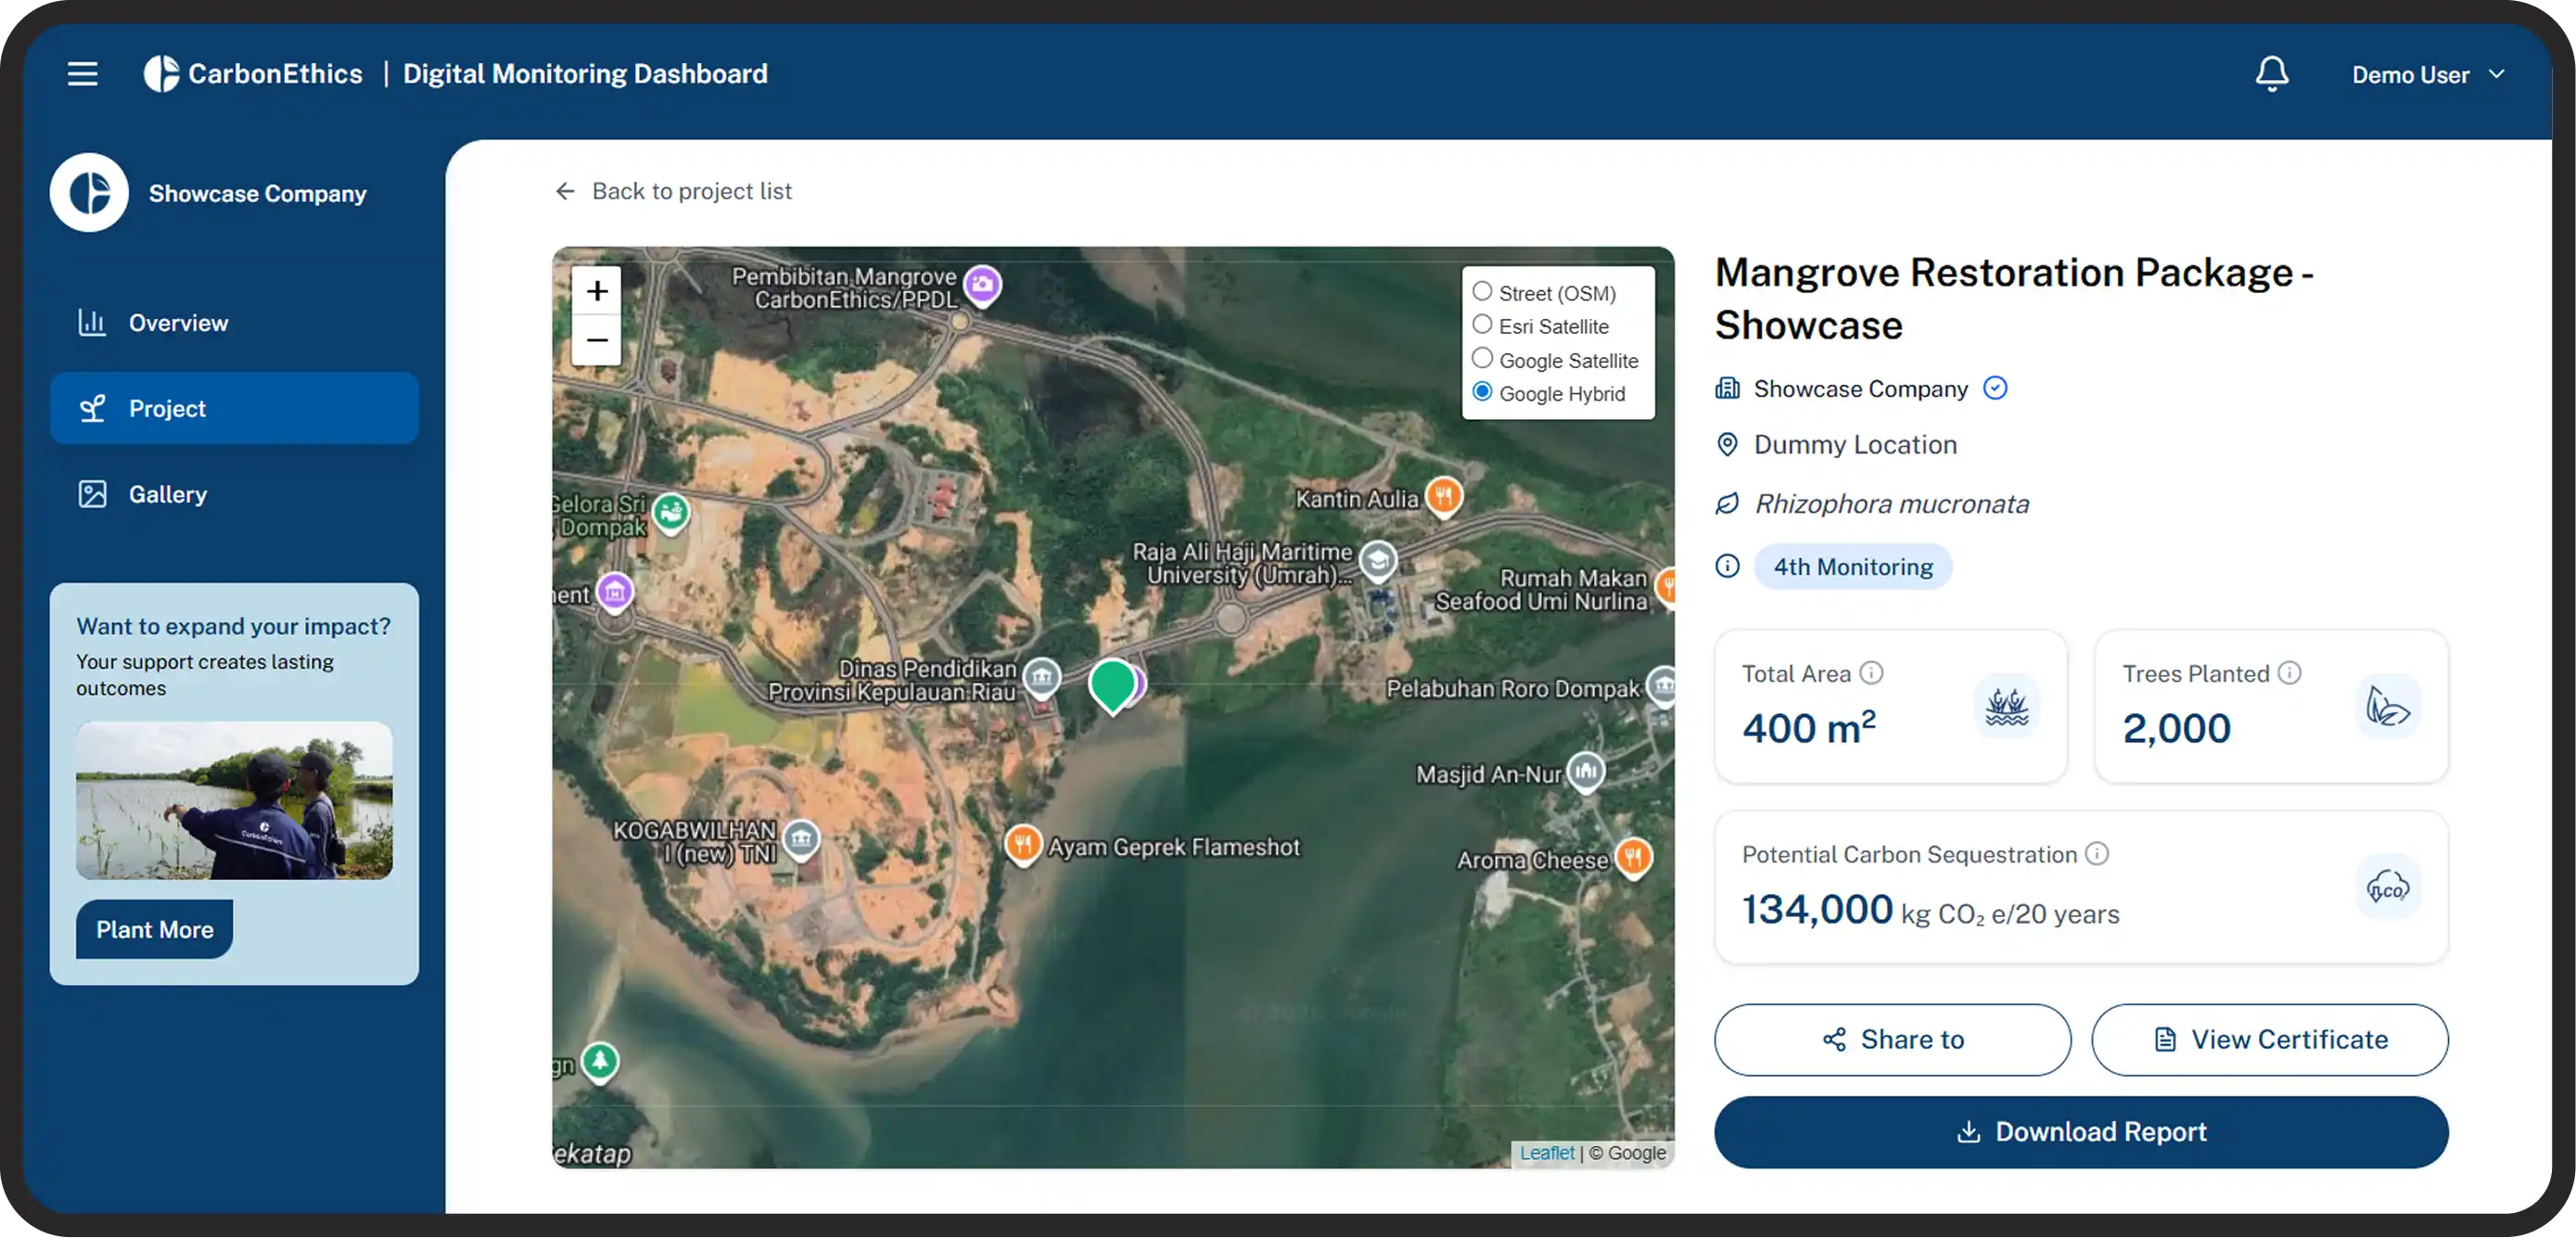This screenshot has width=2576, height=1238.
Task: Click the 134,000 carbon value
Action: pyautogui.click(x=1817, y=910)
